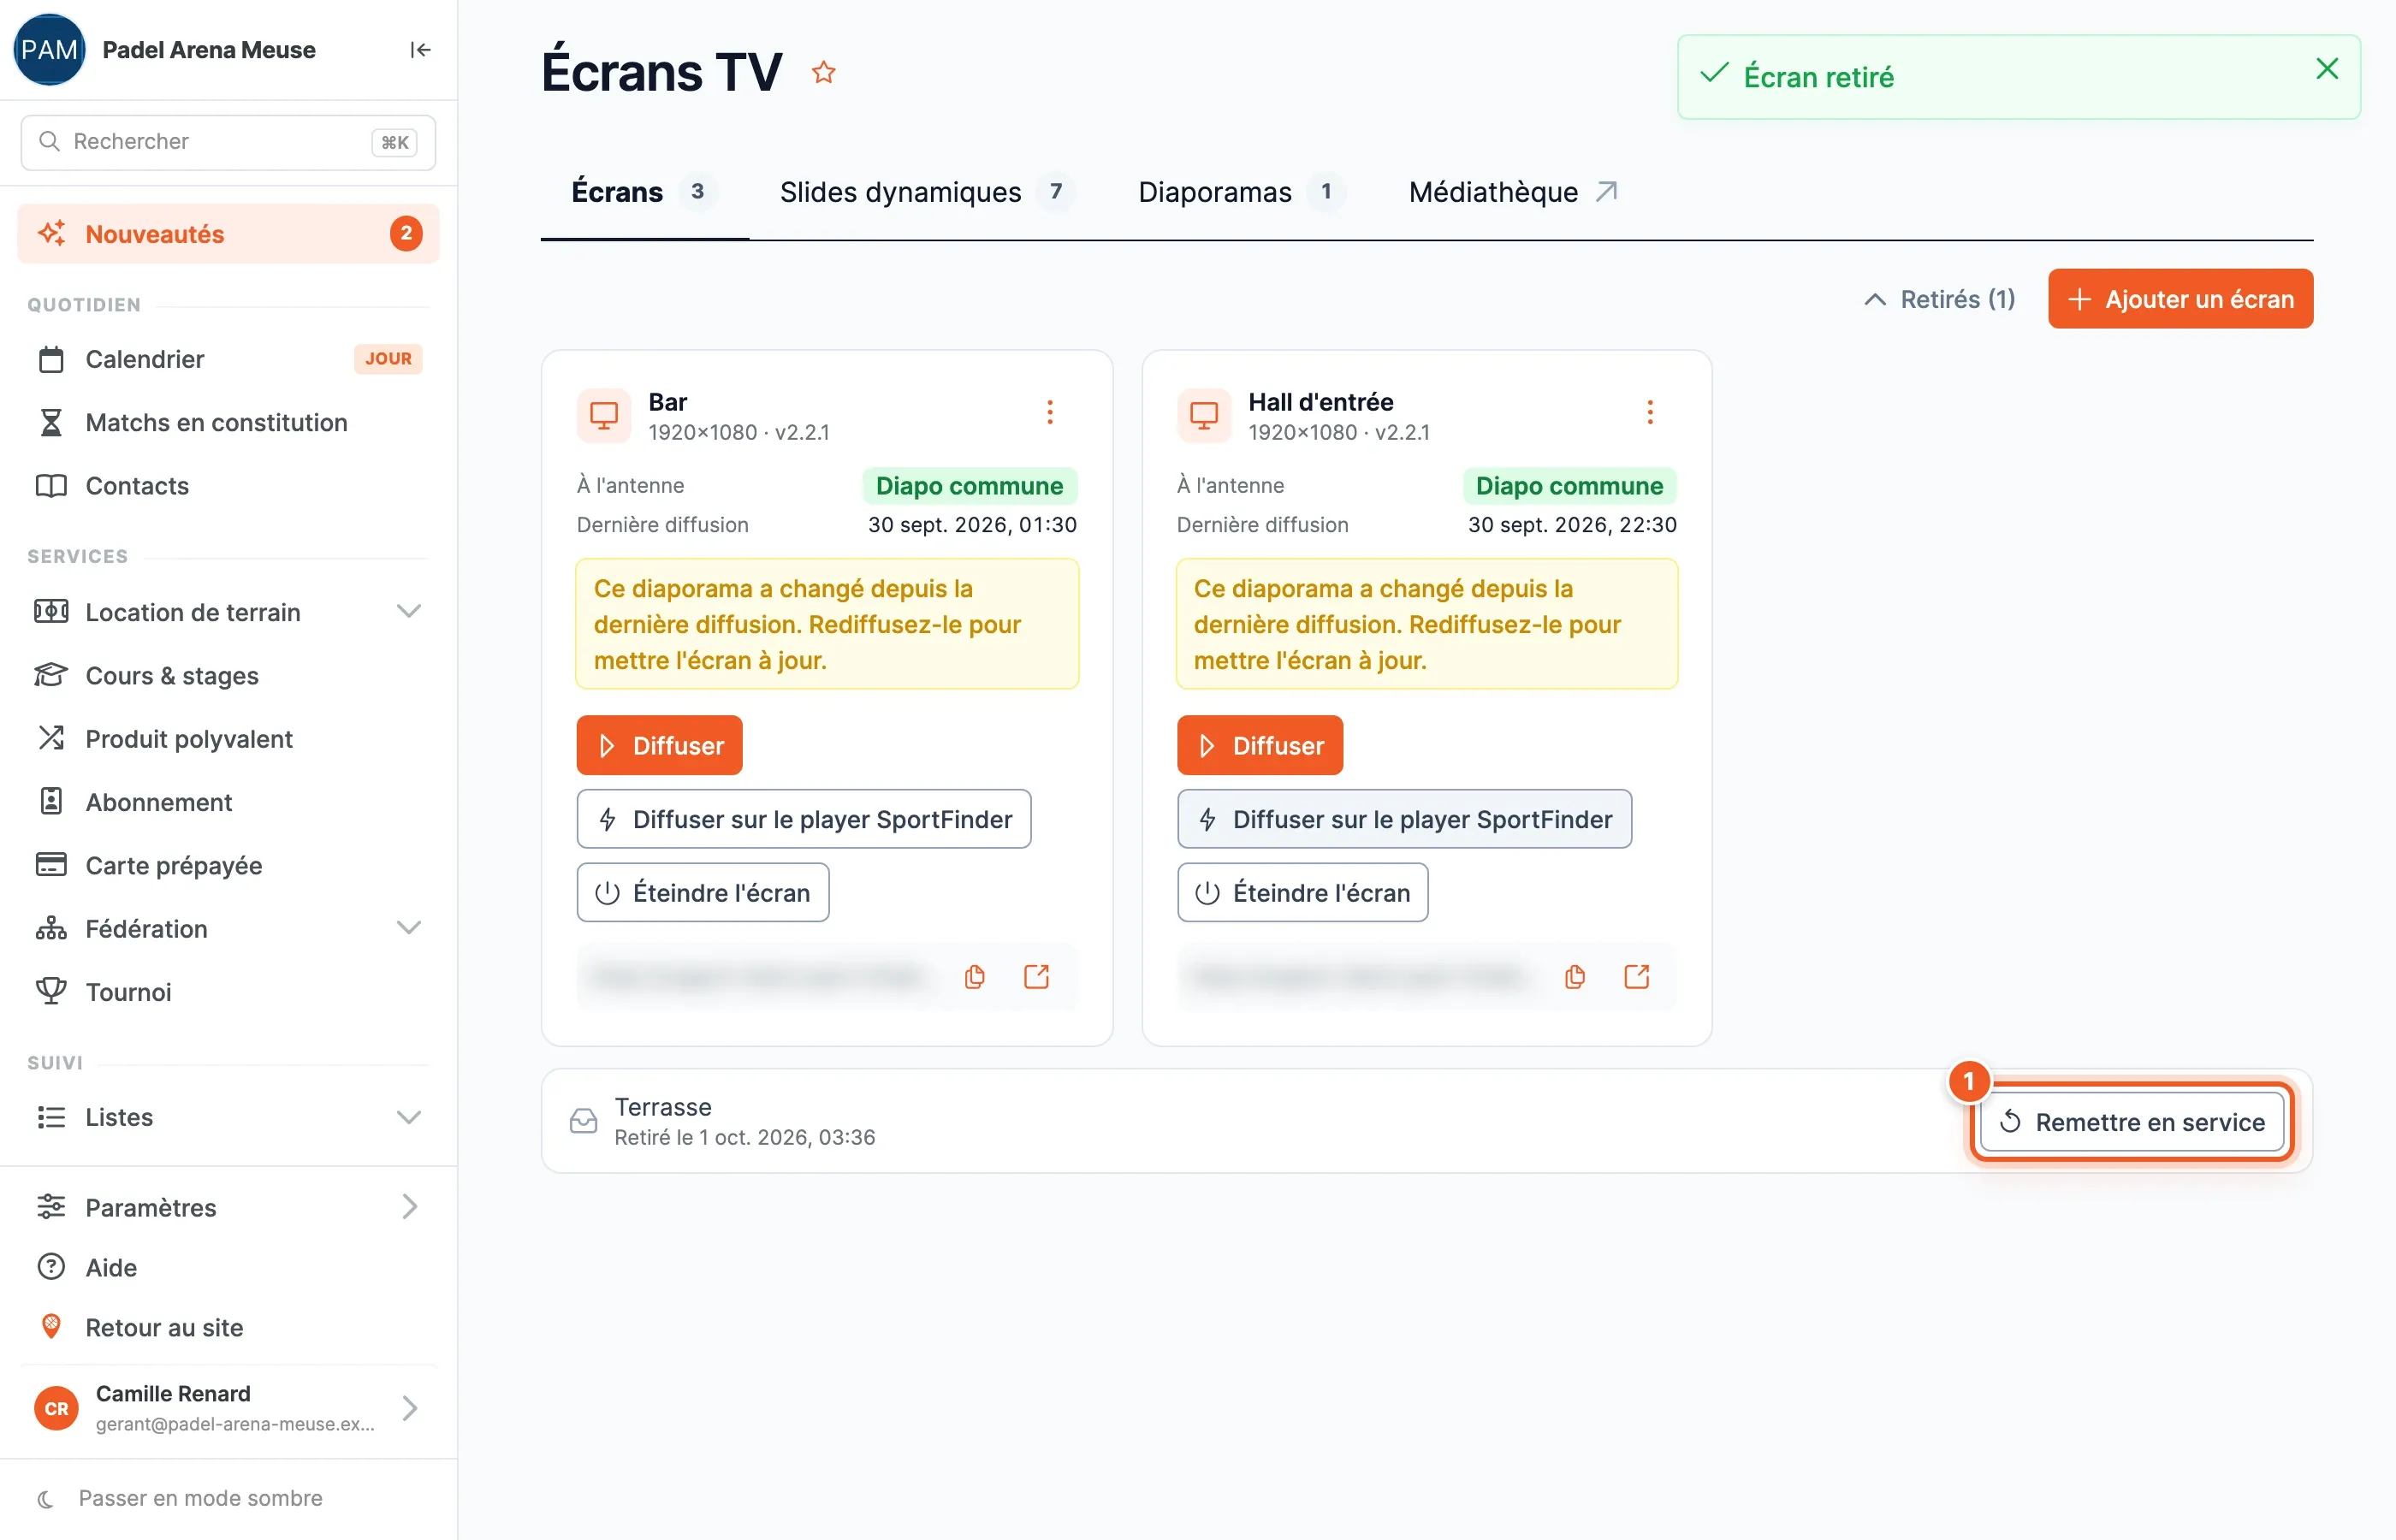This screenshot has width=2396, height=1540.
Task: Click Retour au site link
Action: point(229,1327)
